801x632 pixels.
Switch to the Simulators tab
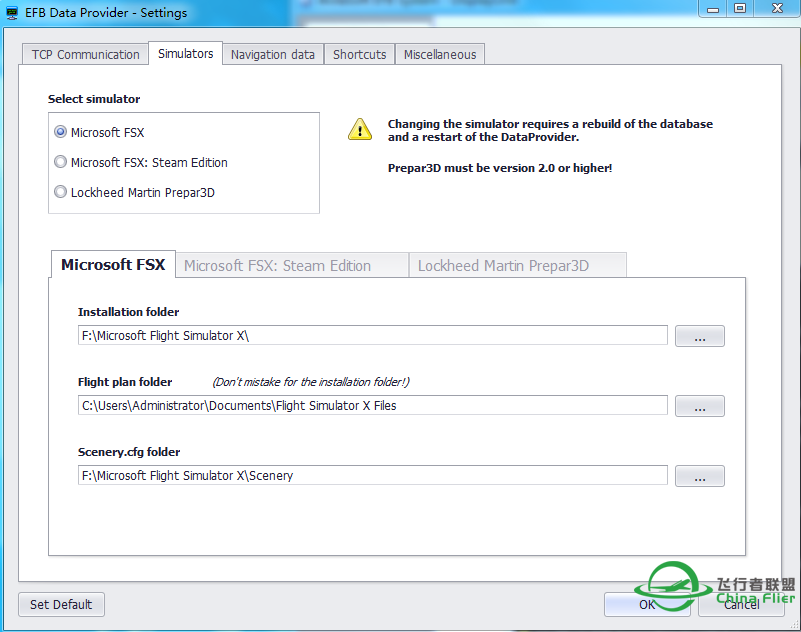tap(185, 53)
